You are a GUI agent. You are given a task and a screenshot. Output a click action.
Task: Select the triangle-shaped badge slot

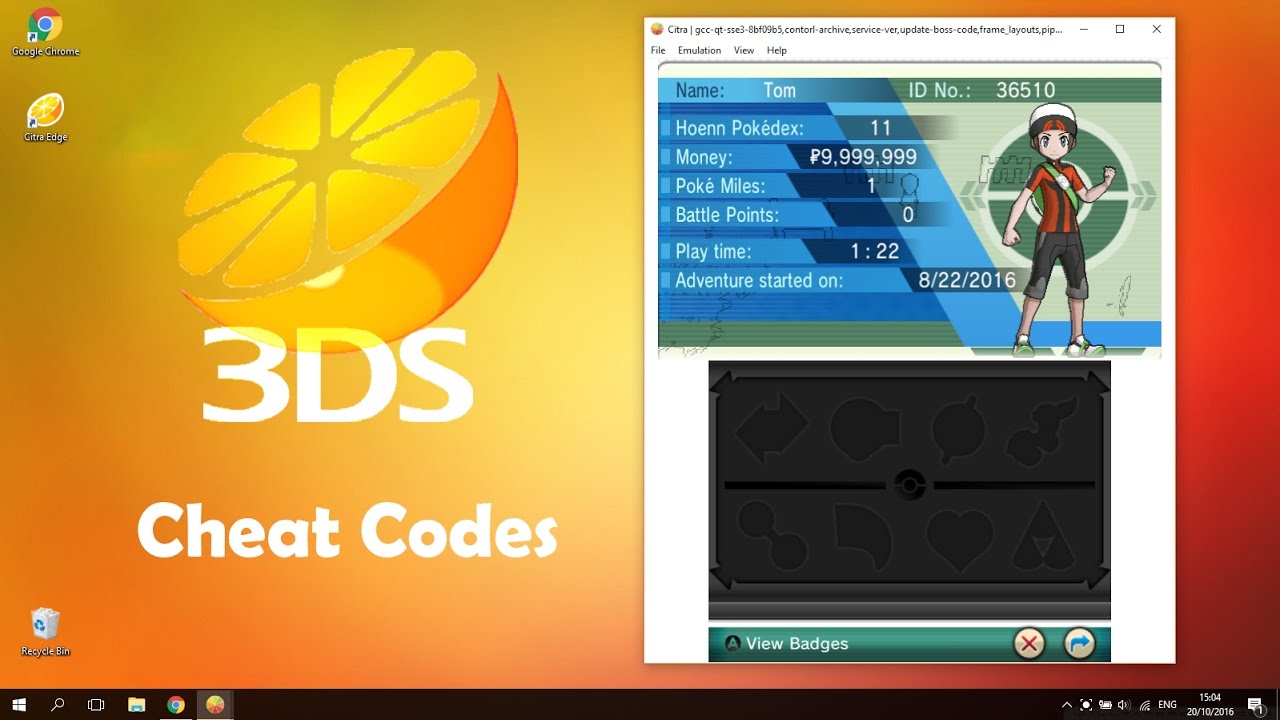tap(1044, 536)
